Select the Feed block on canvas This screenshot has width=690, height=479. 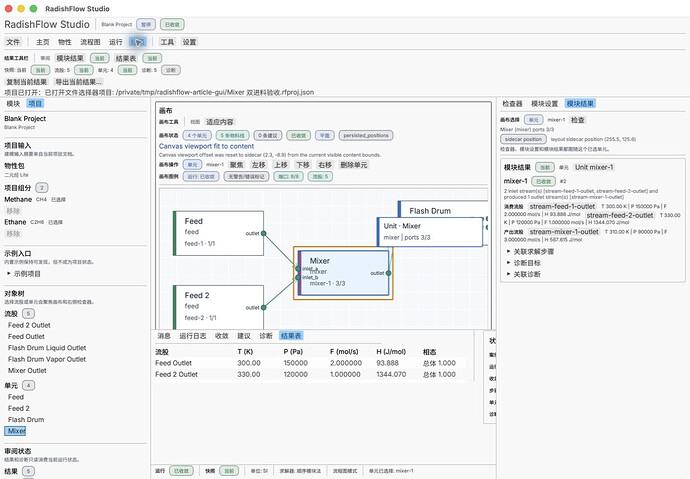[219, 233]
